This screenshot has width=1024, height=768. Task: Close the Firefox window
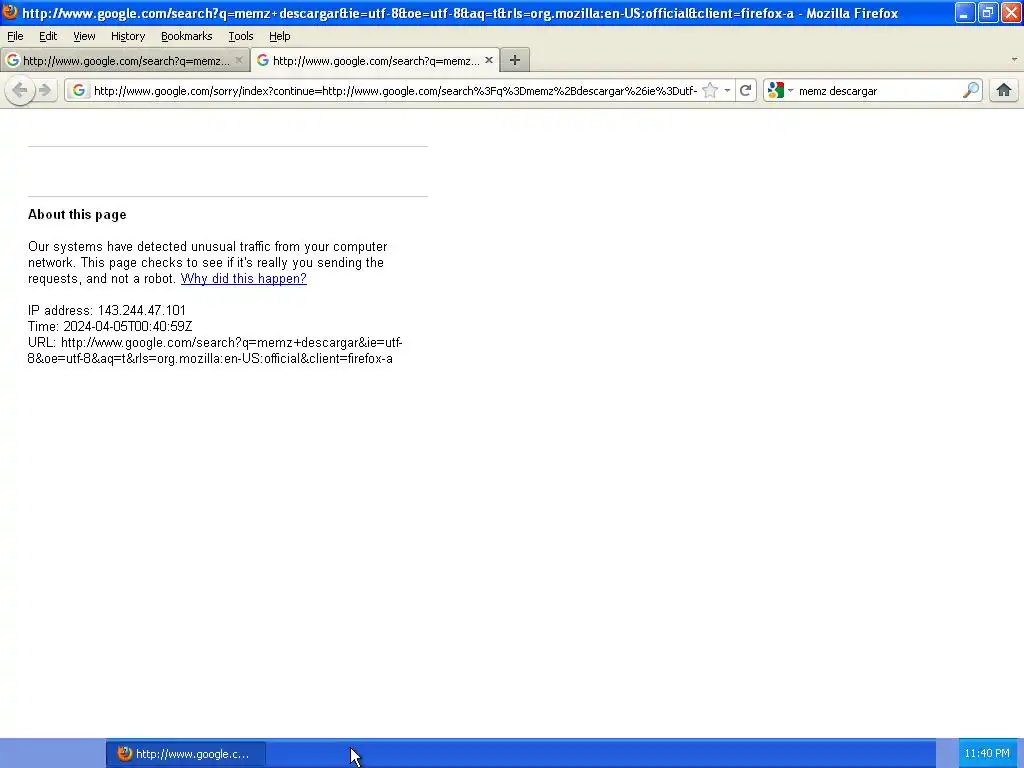pos(1011,12)
